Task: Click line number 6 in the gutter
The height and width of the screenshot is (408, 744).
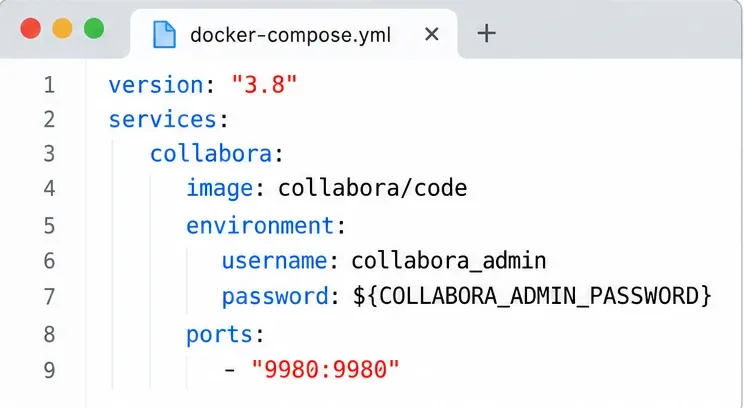Action: pyautogui.click(x=49, y=261)
